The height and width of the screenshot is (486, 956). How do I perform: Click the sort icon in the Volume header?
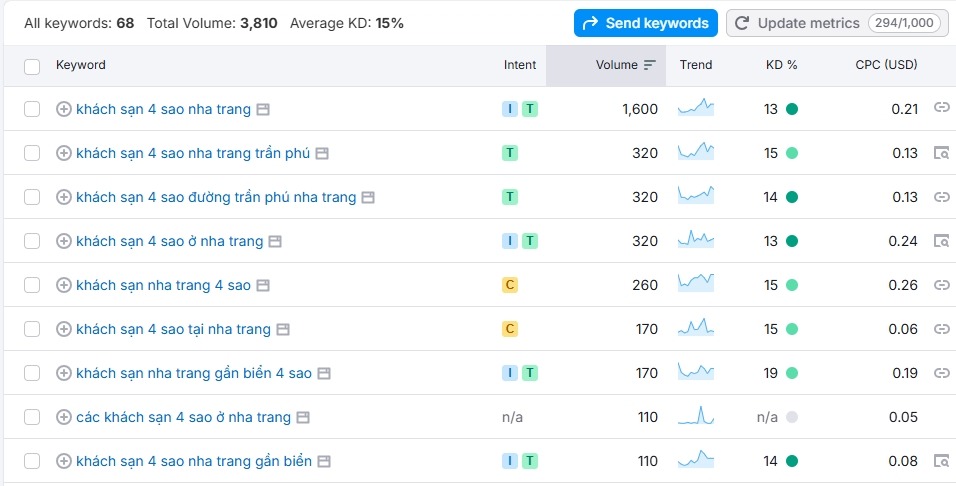point(650,65)
